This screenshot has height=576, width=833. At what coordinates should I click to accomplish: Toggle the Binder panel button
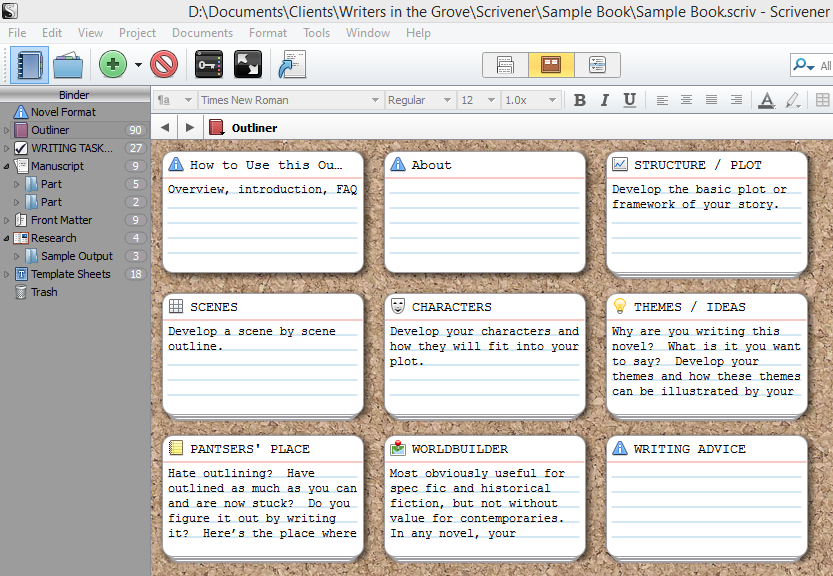[x=28, y=66]
